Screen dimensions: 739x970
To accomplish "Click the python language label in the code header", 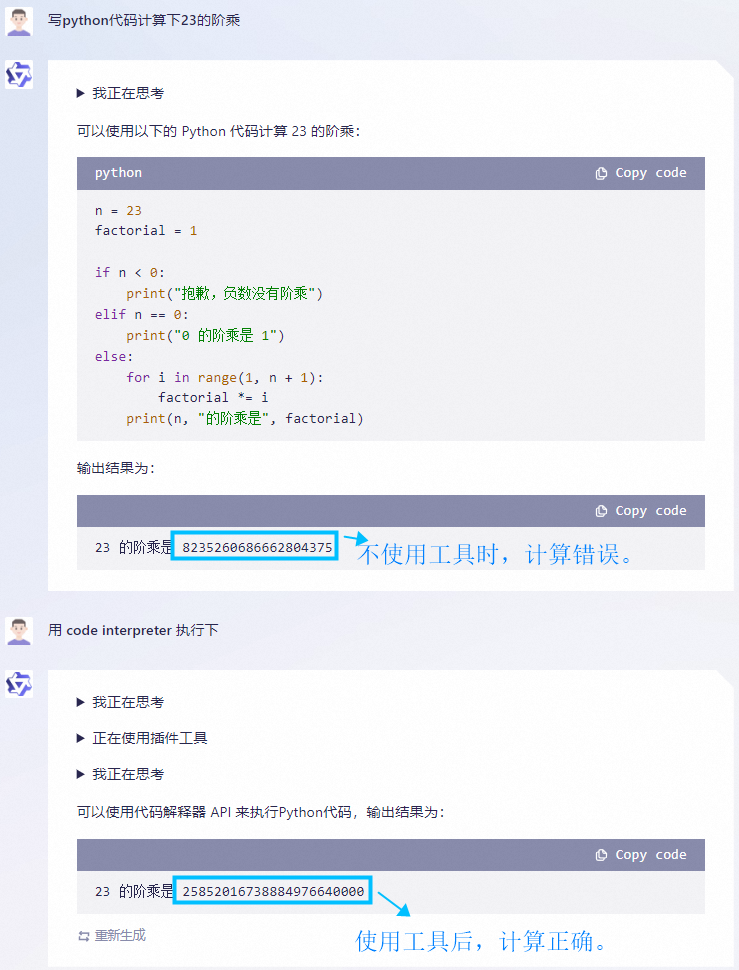I will tap(118, 173).
